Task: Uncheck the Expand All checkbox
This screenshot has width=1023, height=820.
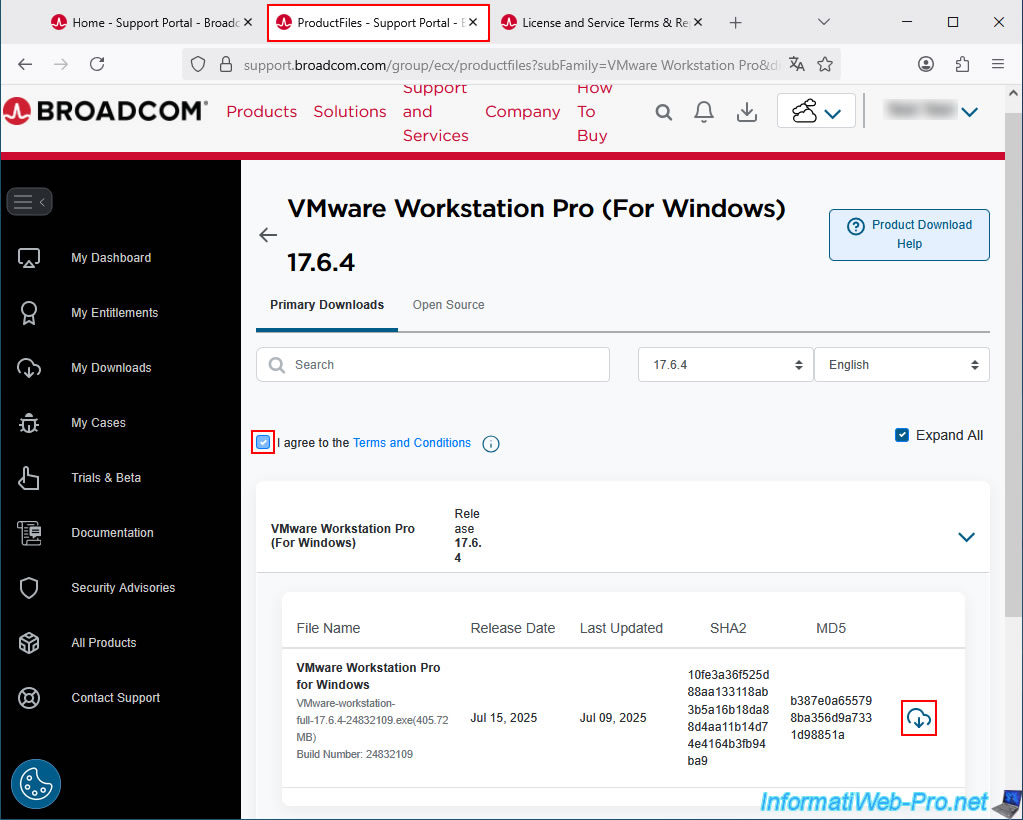Action: (902, 435)
